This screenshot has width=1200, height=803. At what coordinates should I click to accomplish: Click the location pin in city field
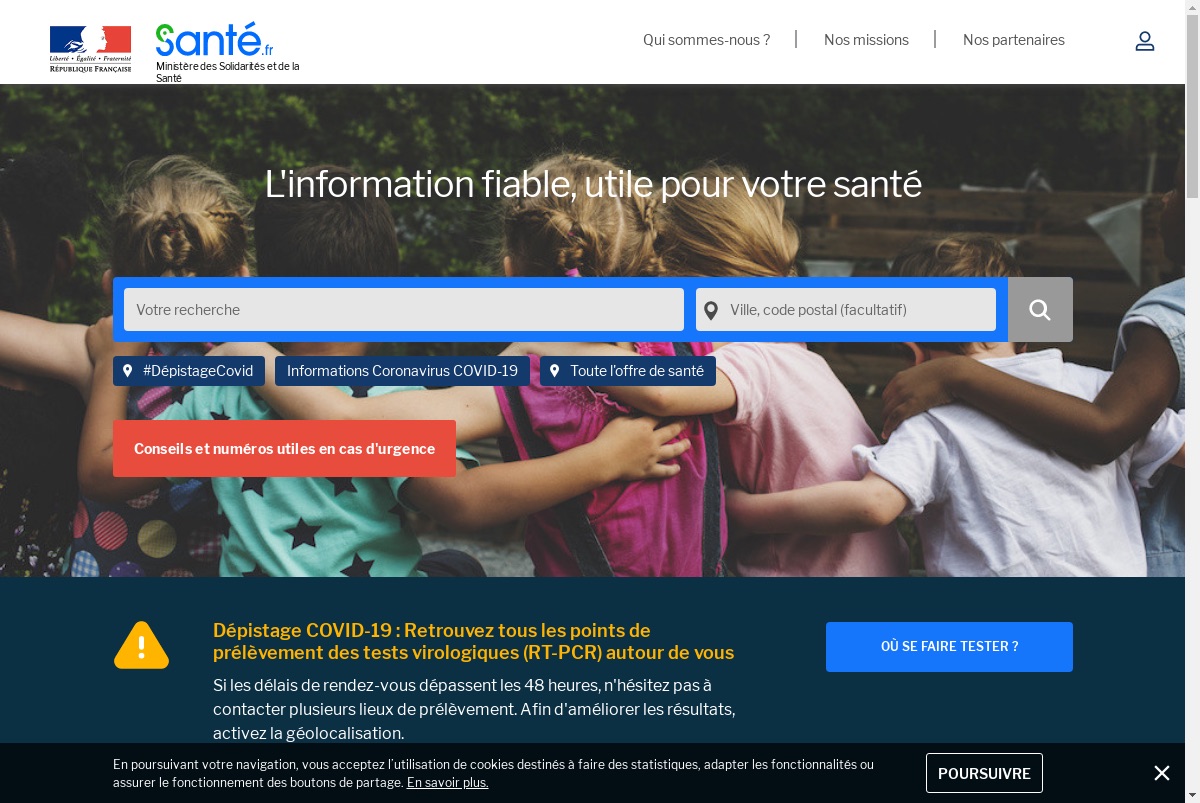coord(711,310)
